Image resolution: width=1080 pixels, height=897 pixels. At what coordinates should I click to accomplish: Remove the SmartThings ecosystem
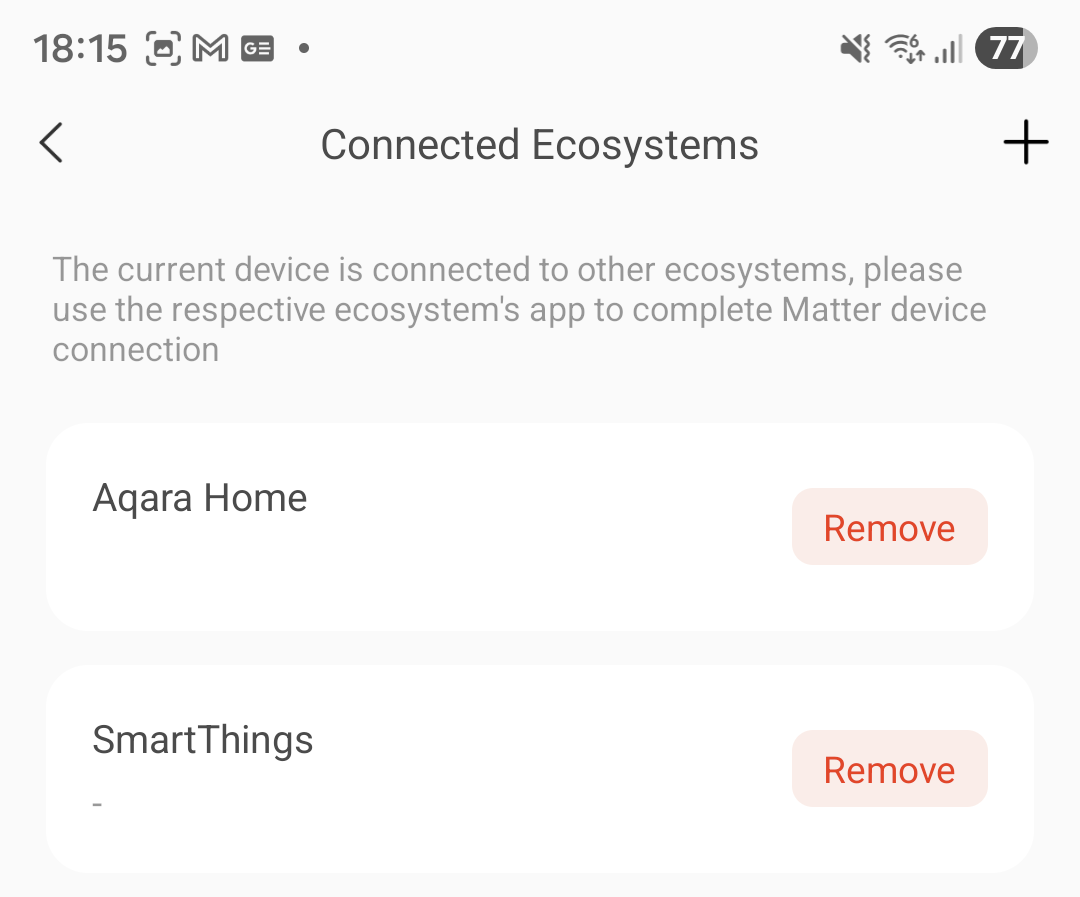[x=889, y=769]
